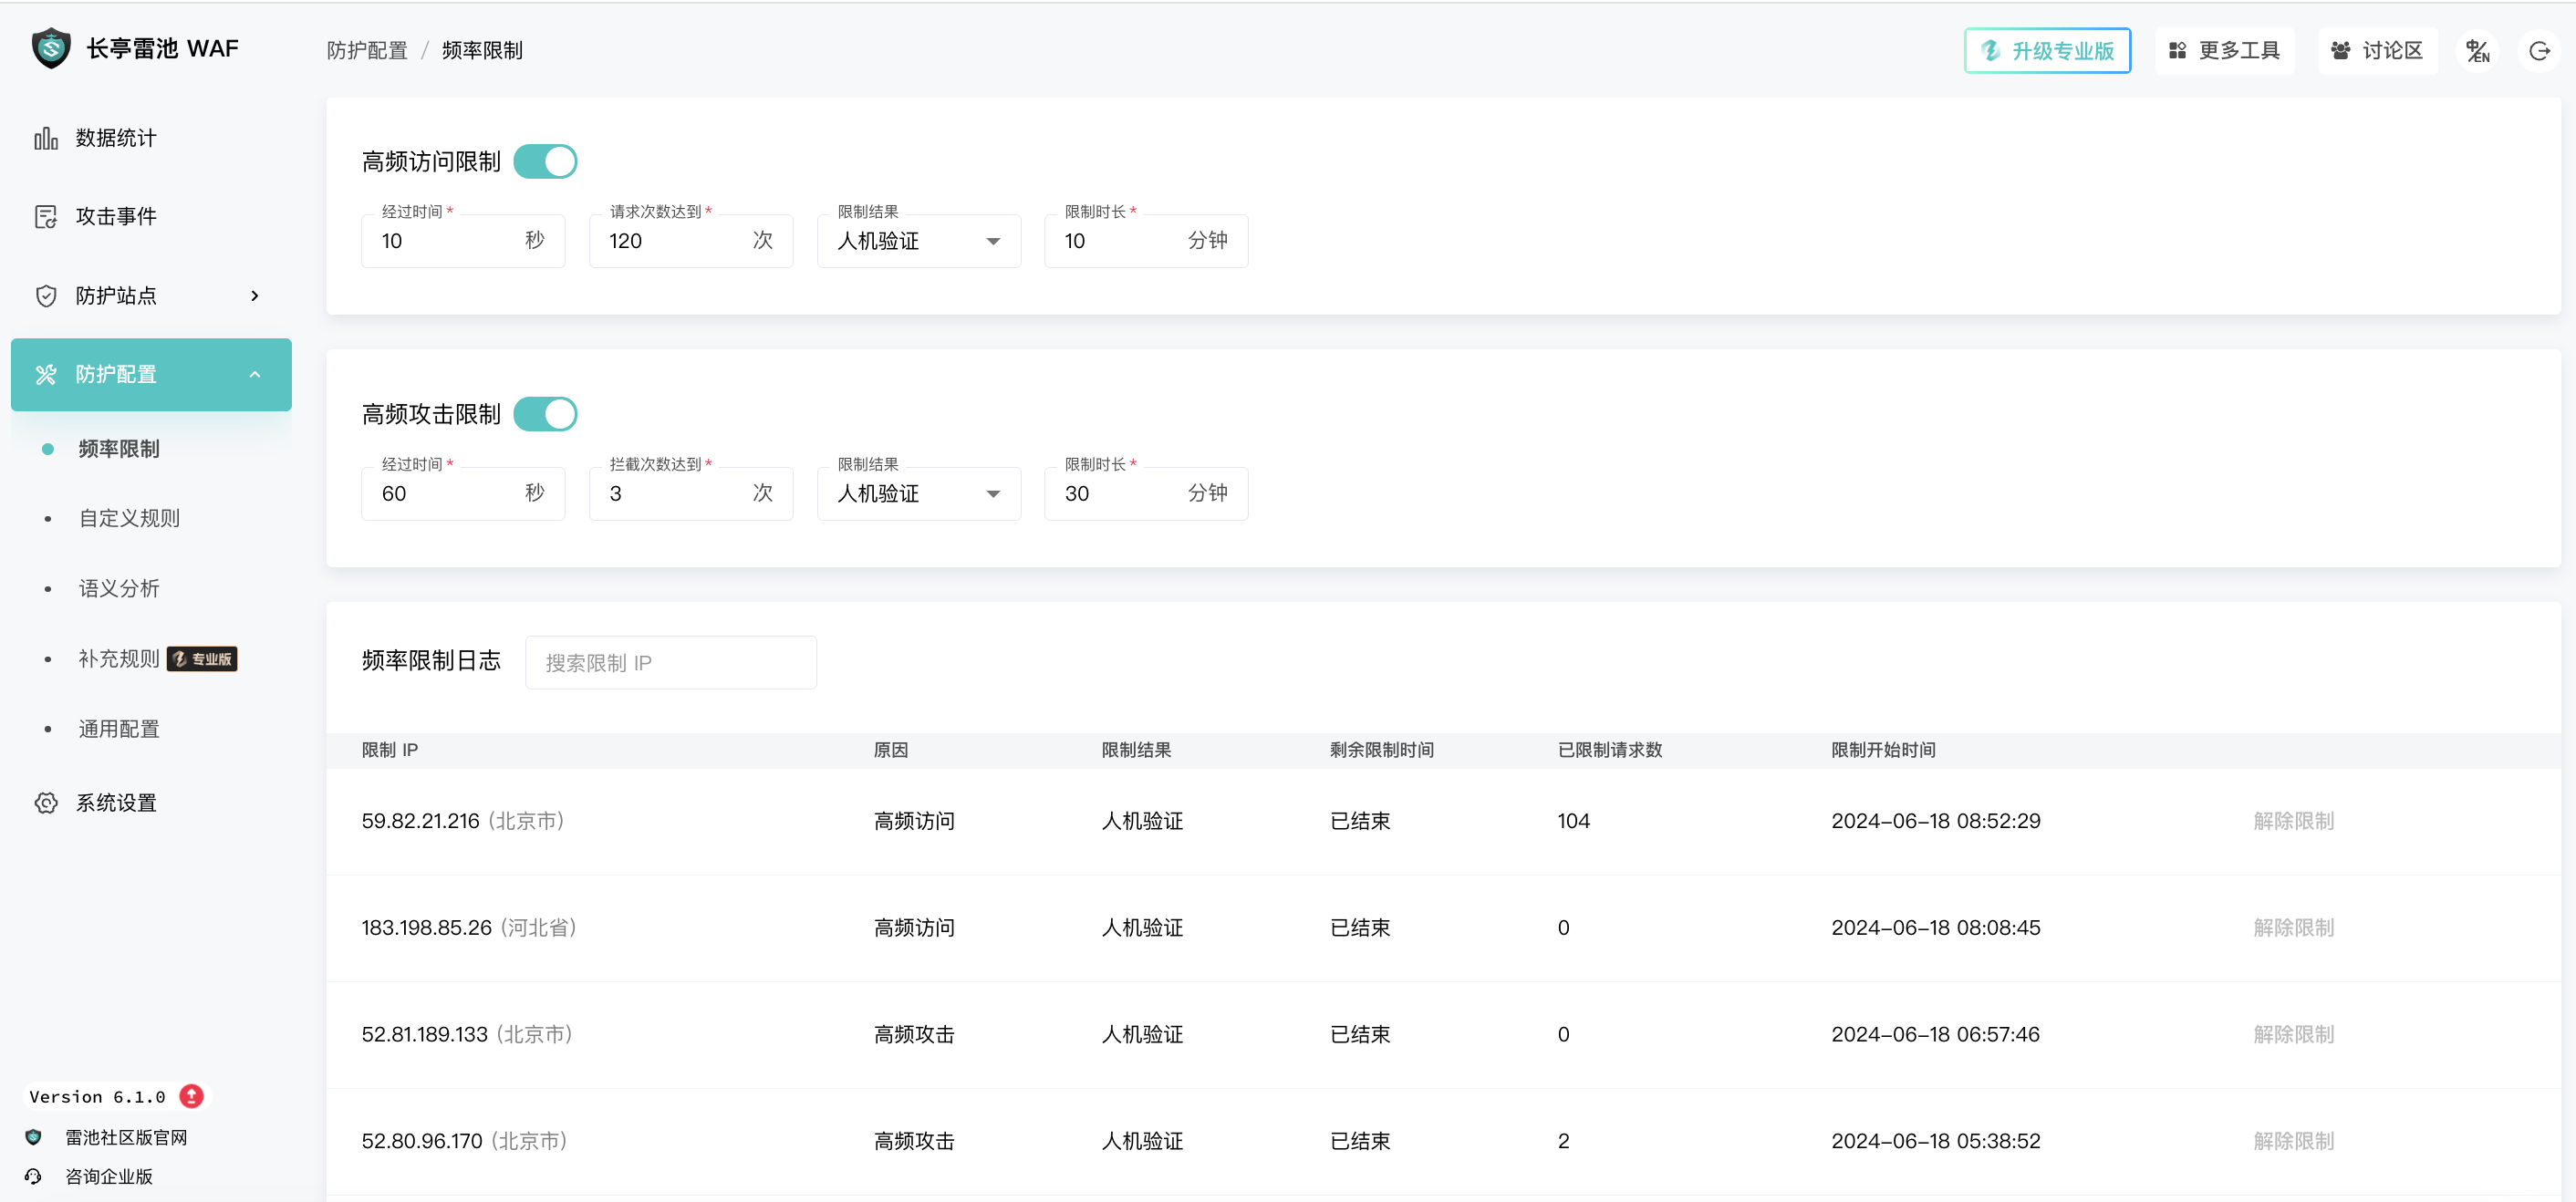This screenshot has width=2576, height=1202.
Task: Click the language switch icon
Action: click(x=2477, y=51)
